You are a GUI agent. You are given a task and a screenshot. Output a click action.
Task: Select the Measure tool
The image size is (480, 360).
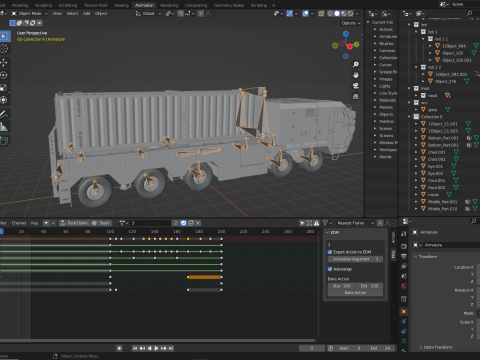pyautogui.click(x=4, y=127)
